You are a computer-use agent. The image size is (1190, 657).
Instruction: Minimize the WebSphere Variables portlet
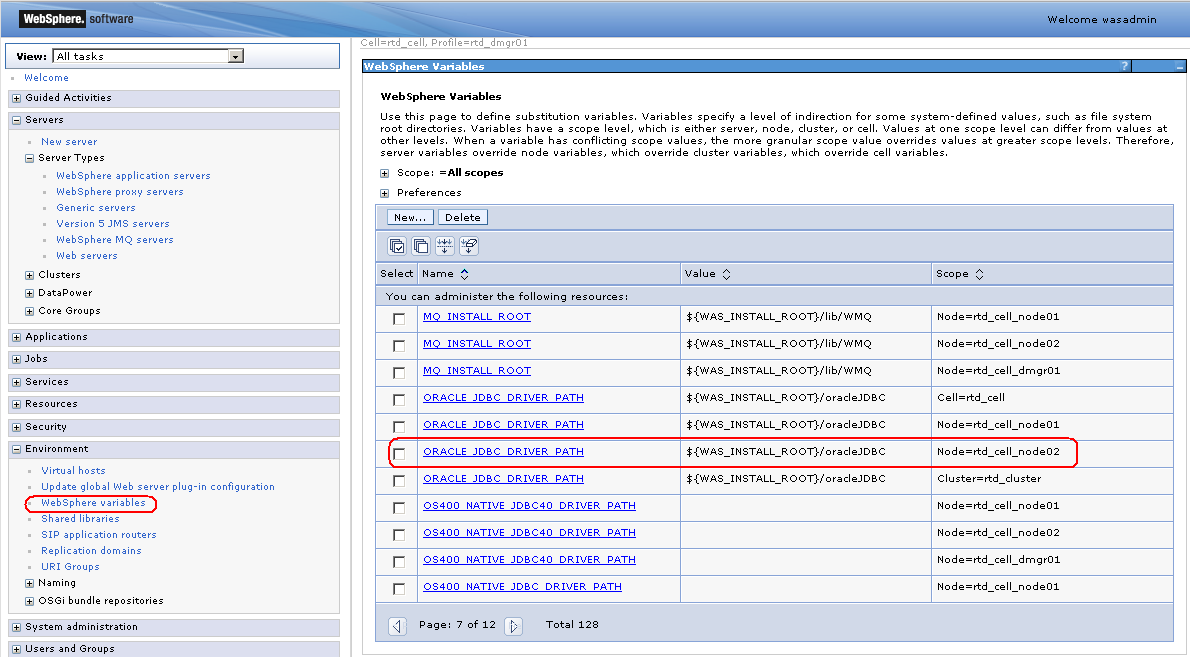[1179, 67]
